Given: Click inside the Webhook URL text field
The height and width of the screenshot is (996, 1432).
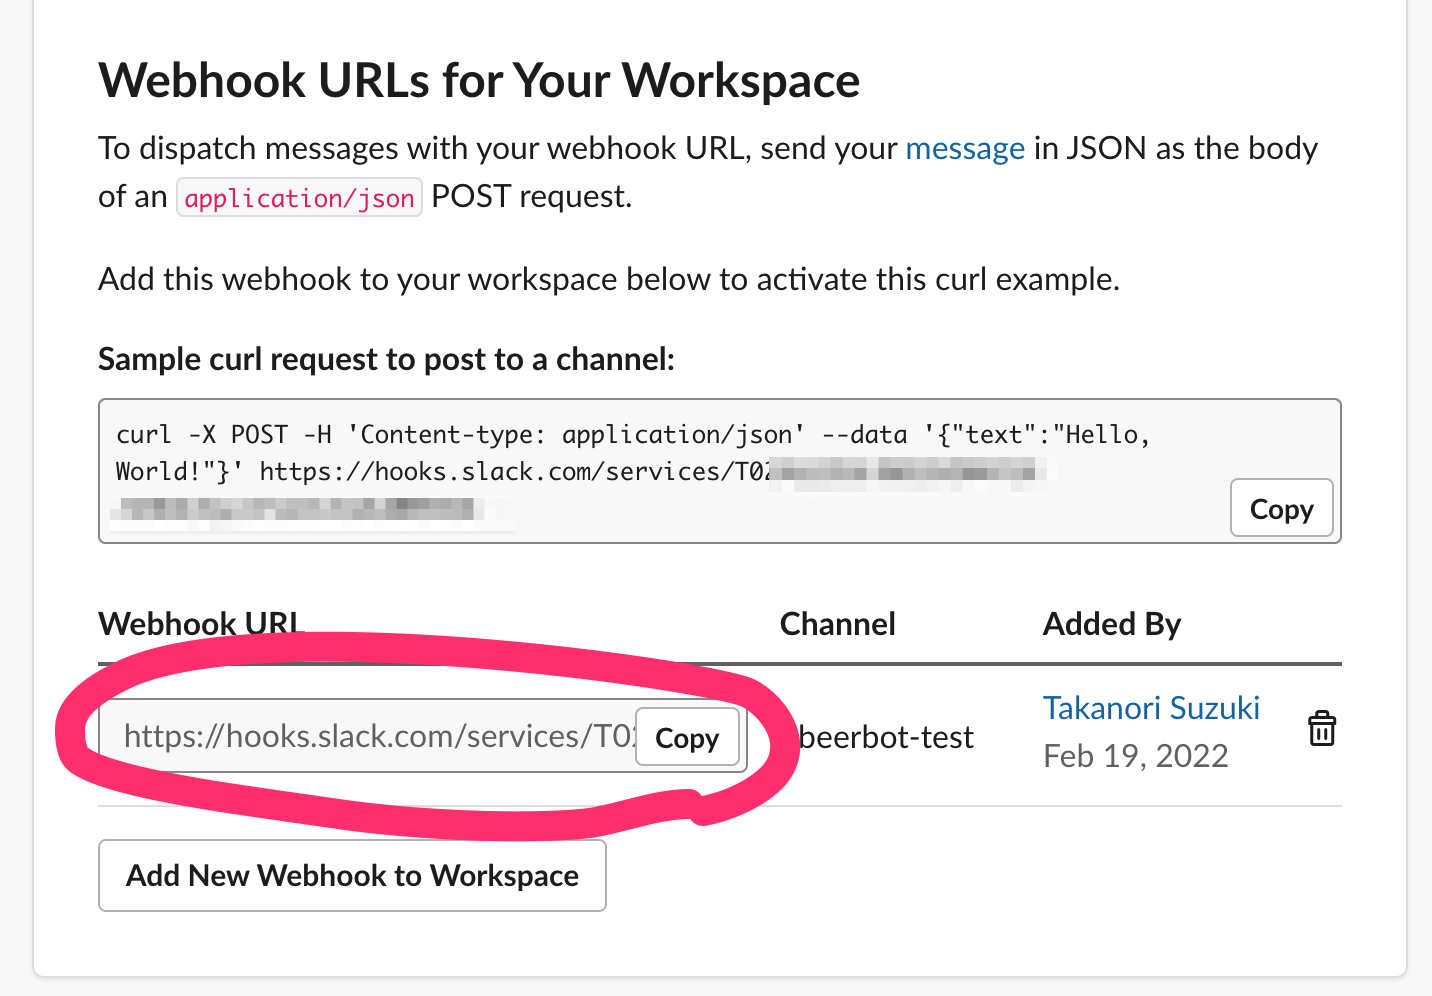Looking at the screenshot, I should coord(370,737).
